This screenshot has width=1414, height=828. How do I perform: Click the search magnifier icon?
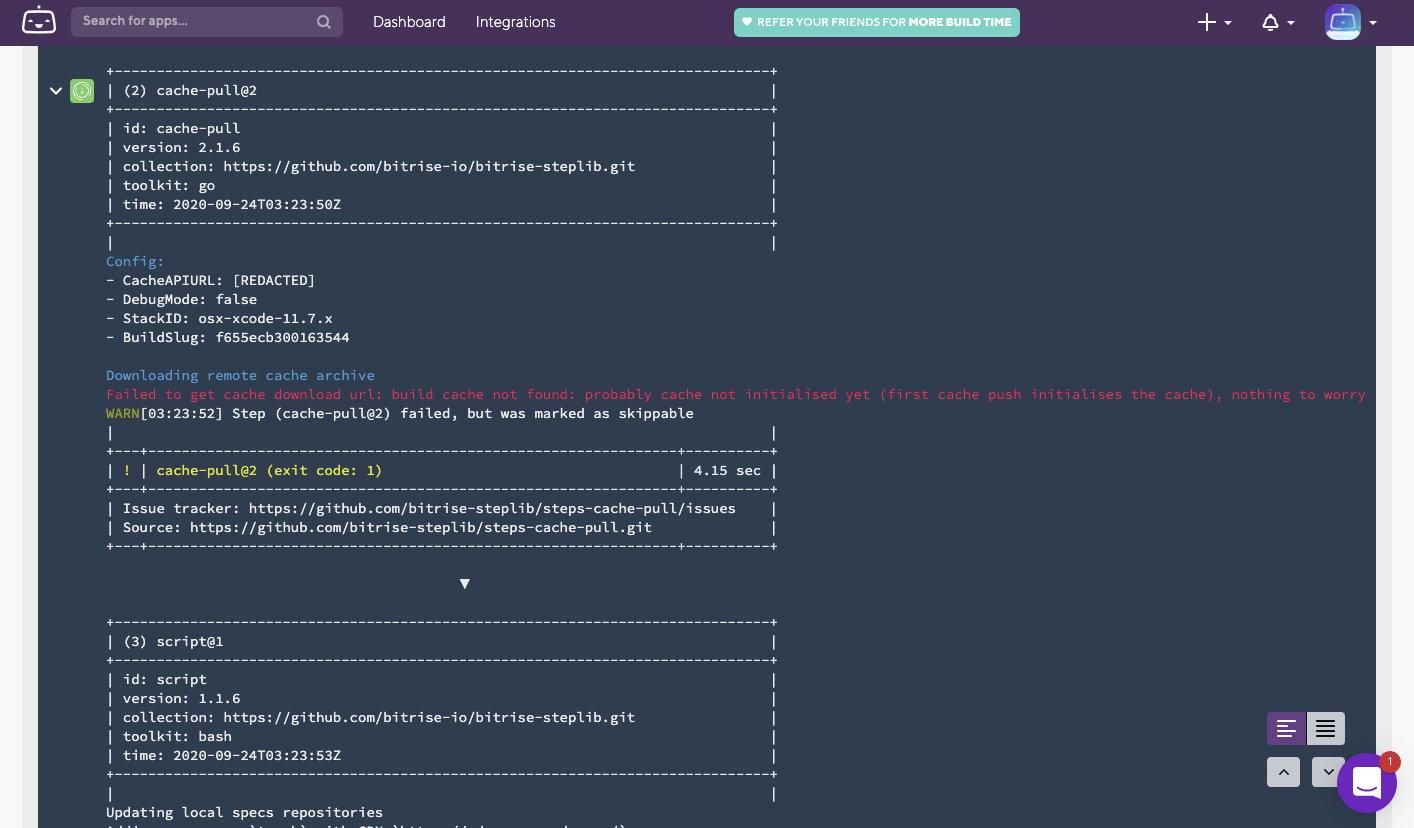tap(324, 22)
